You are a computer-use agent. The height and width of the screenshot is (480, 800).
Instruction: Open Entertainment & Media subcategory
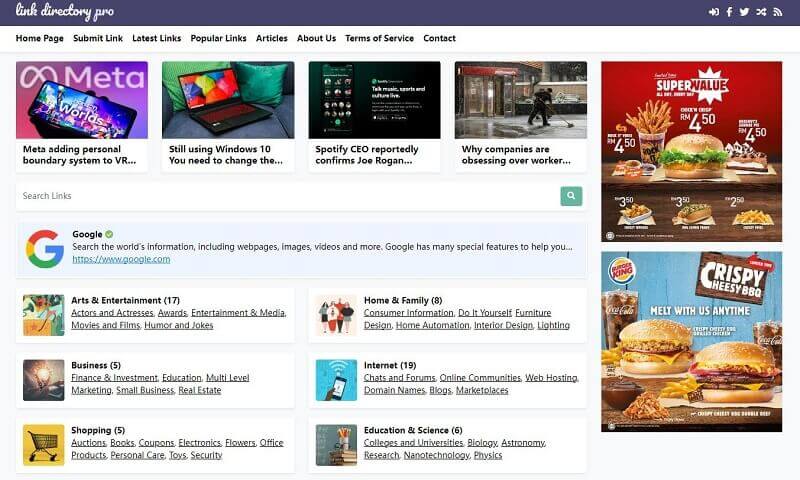pos(238,313)
